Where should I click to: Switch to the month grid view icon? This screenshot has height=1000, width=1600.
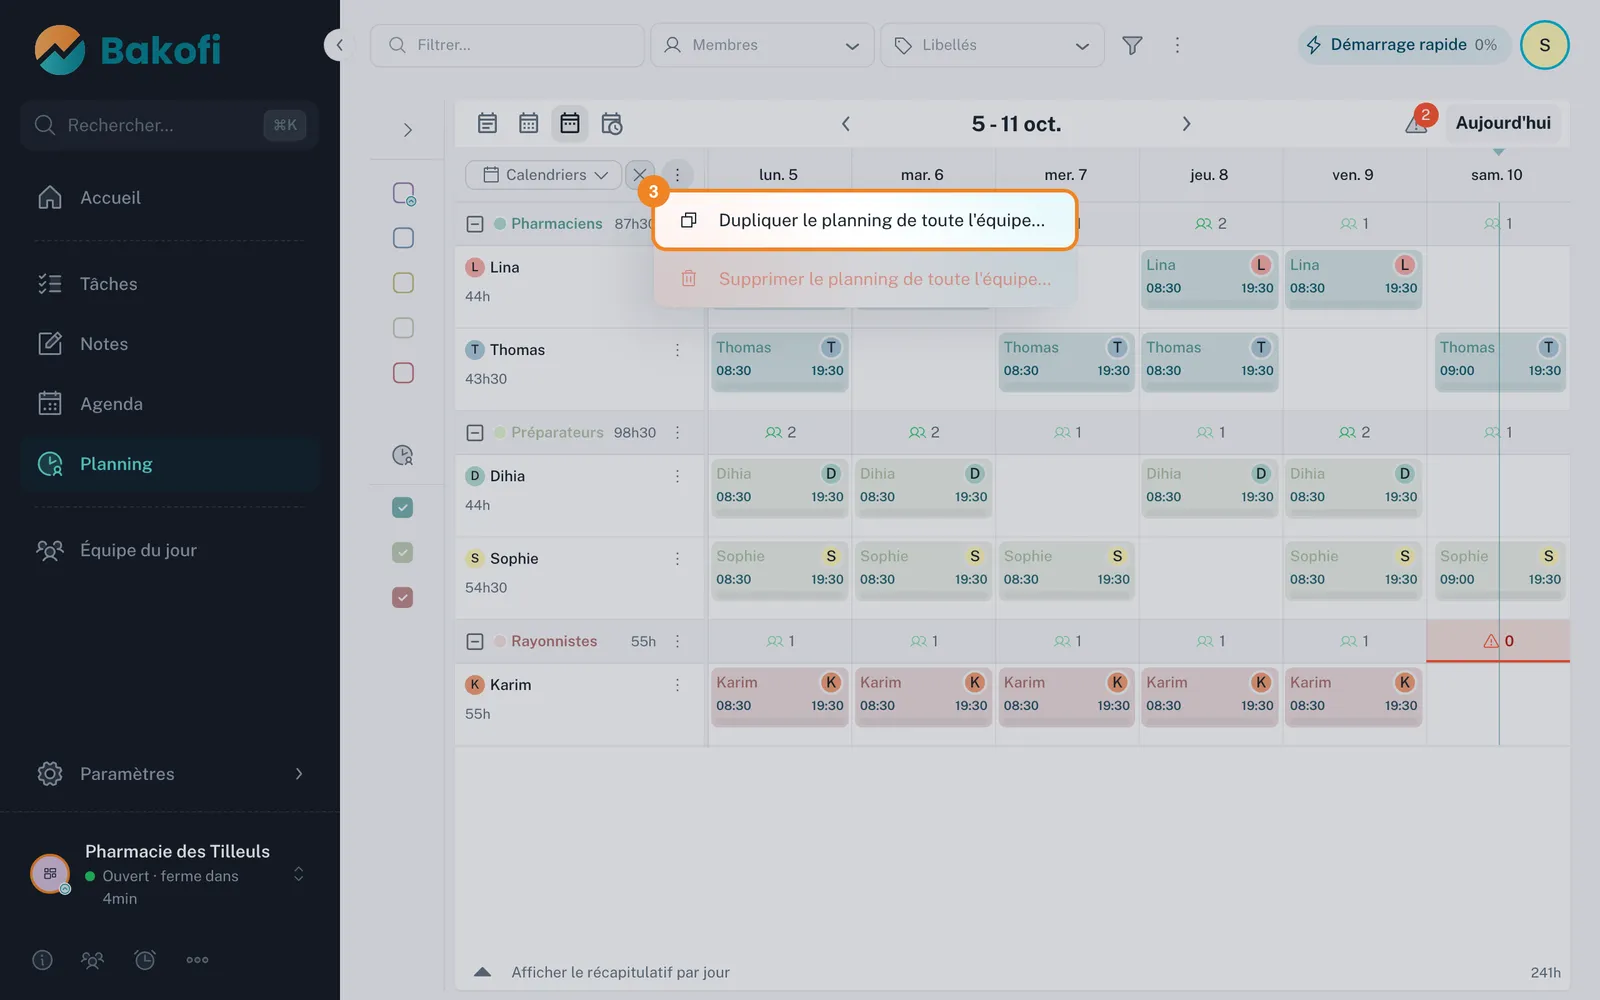click(x=528, y=123)
